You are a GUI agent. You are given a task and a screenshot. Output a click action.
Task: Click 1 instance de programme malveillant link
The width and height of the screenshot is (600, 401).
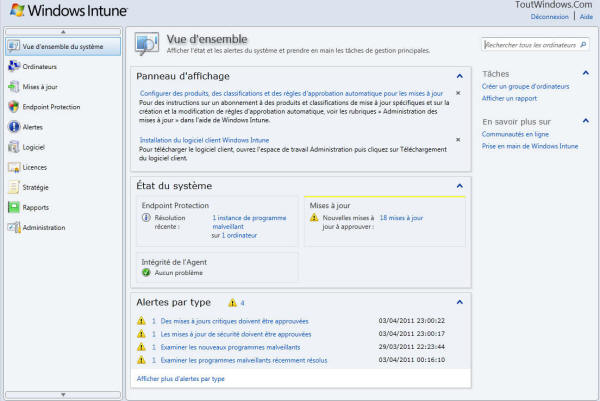click(x=249, y=222)
